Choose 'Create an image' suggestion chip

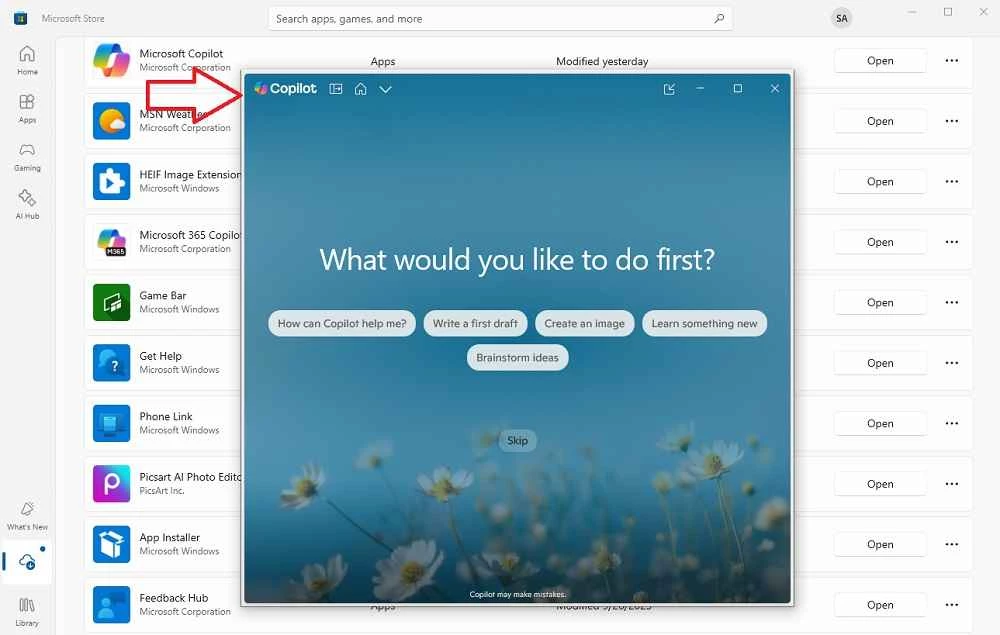click(584, 323)
